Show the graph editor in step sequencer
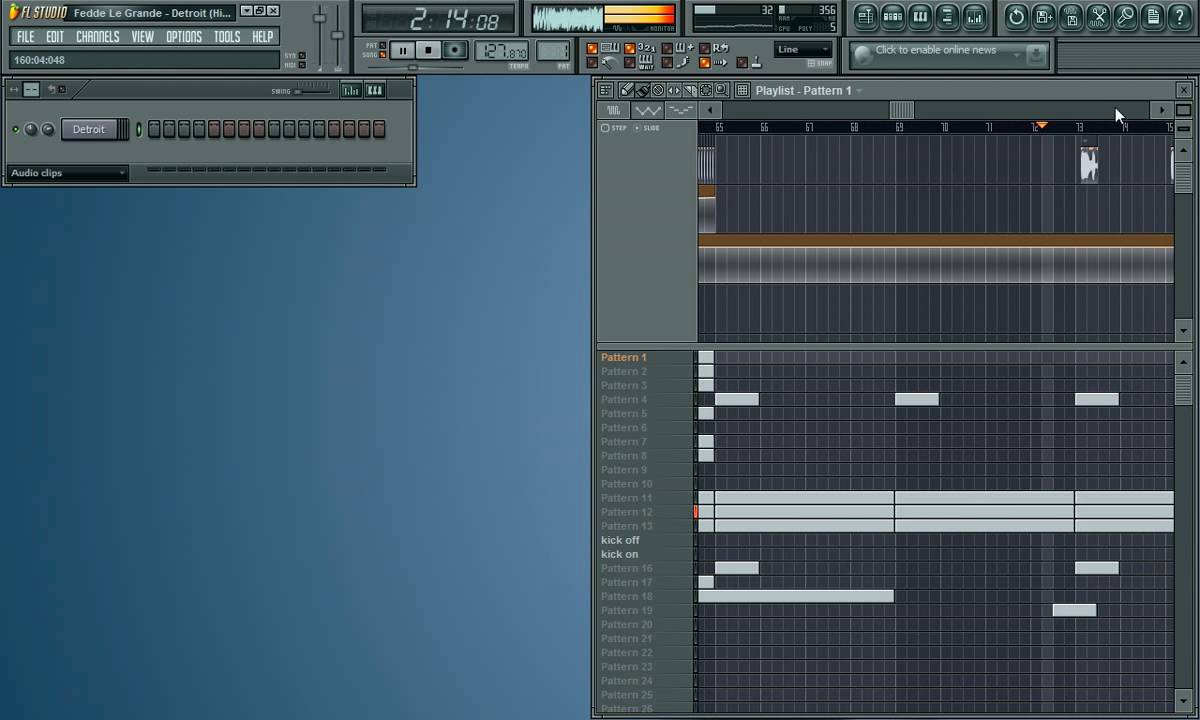This screenshot has height=720, width=1200. pos(351,90)
